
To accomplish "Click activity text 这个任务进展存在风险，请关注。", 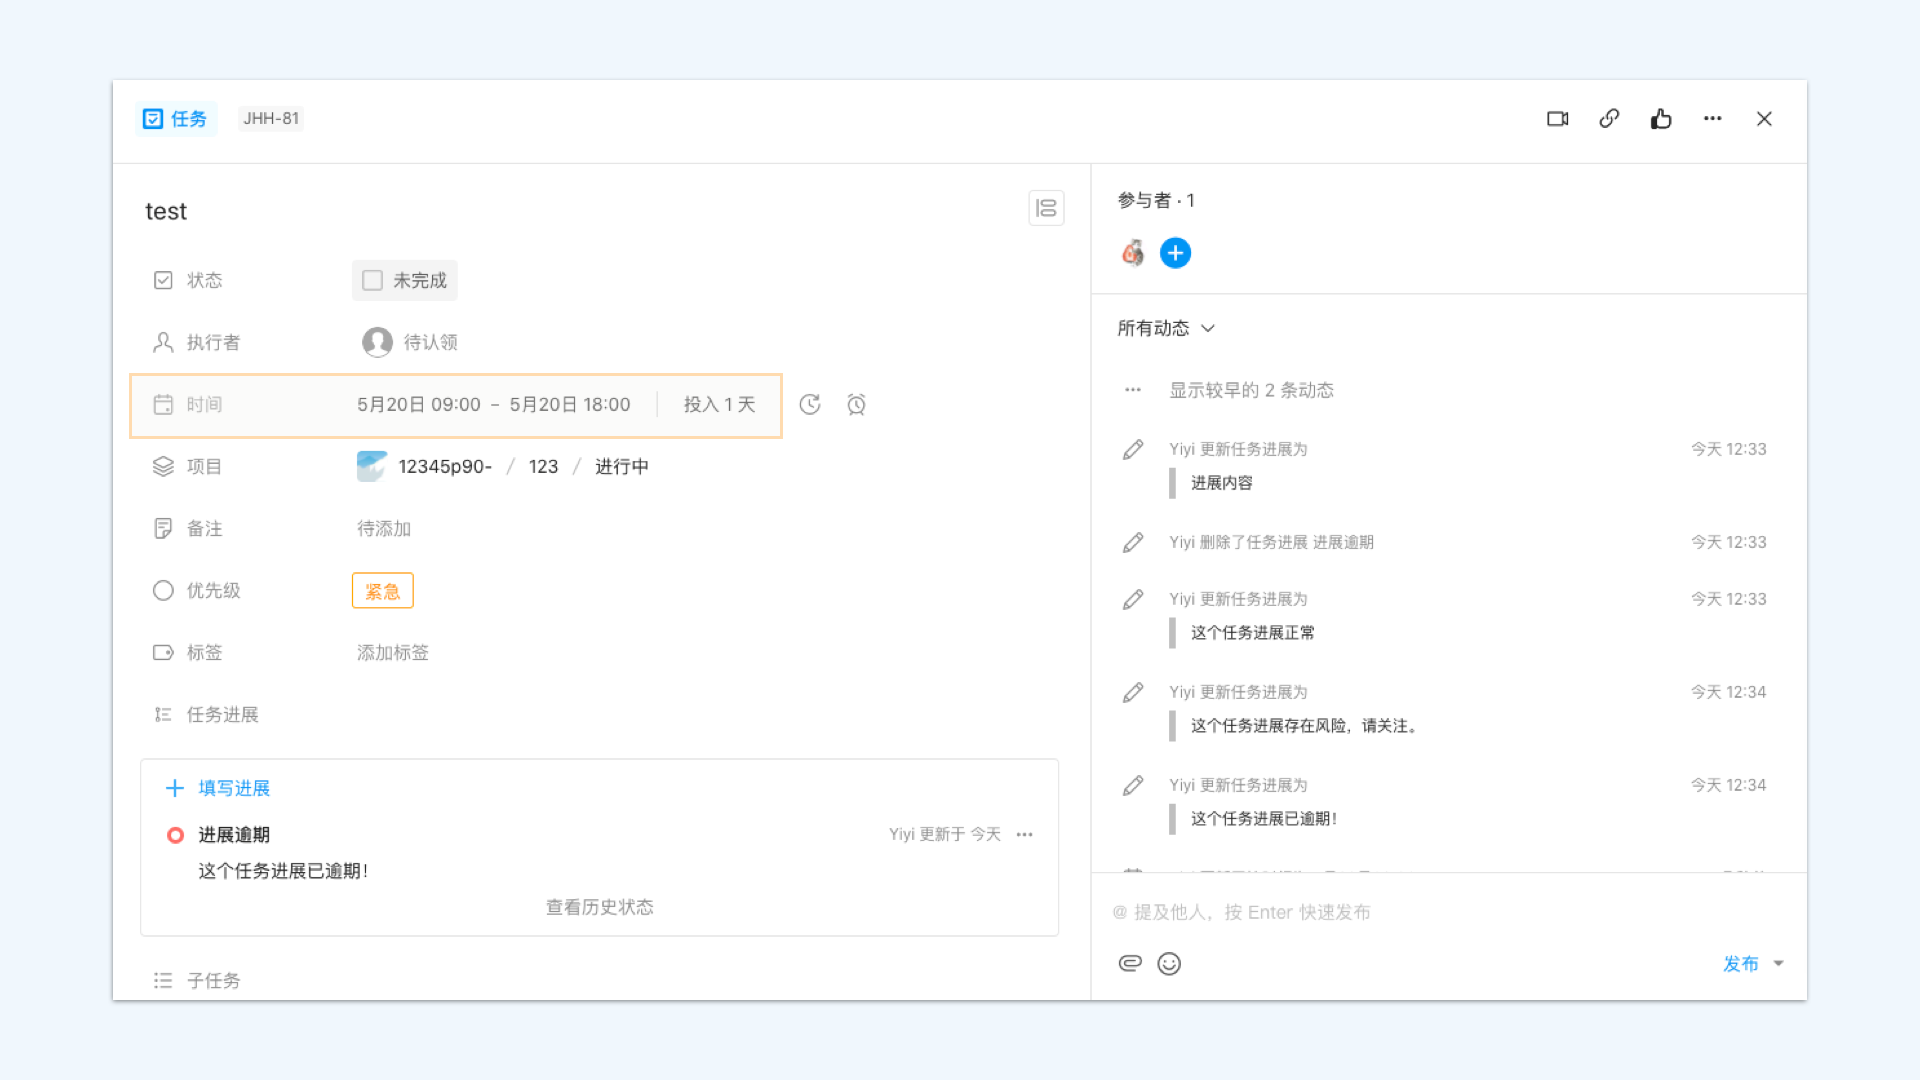I will tap(1306, 726).
